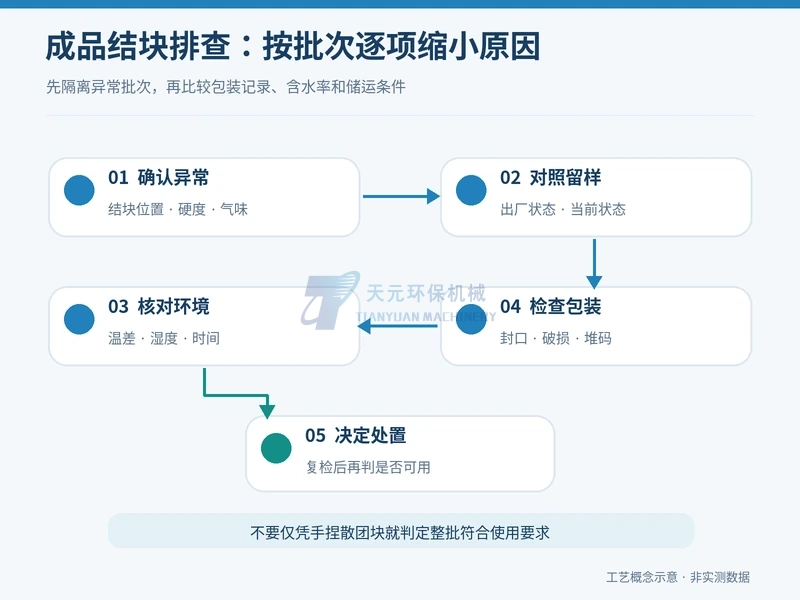Click the subtext 出厂状态 · 当前状态
Viewport: 800px width, 600px height.
[563, 209]
